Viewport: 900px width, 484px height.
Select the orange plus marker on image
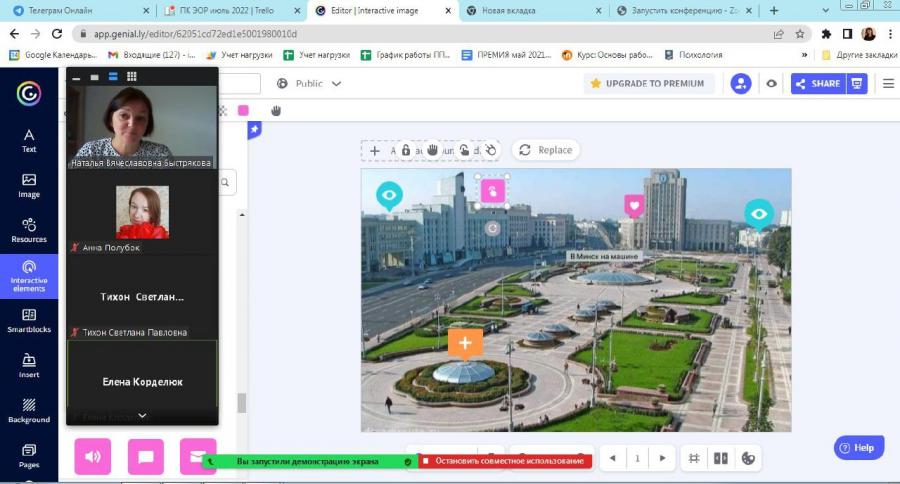click(x=465, y=343)
